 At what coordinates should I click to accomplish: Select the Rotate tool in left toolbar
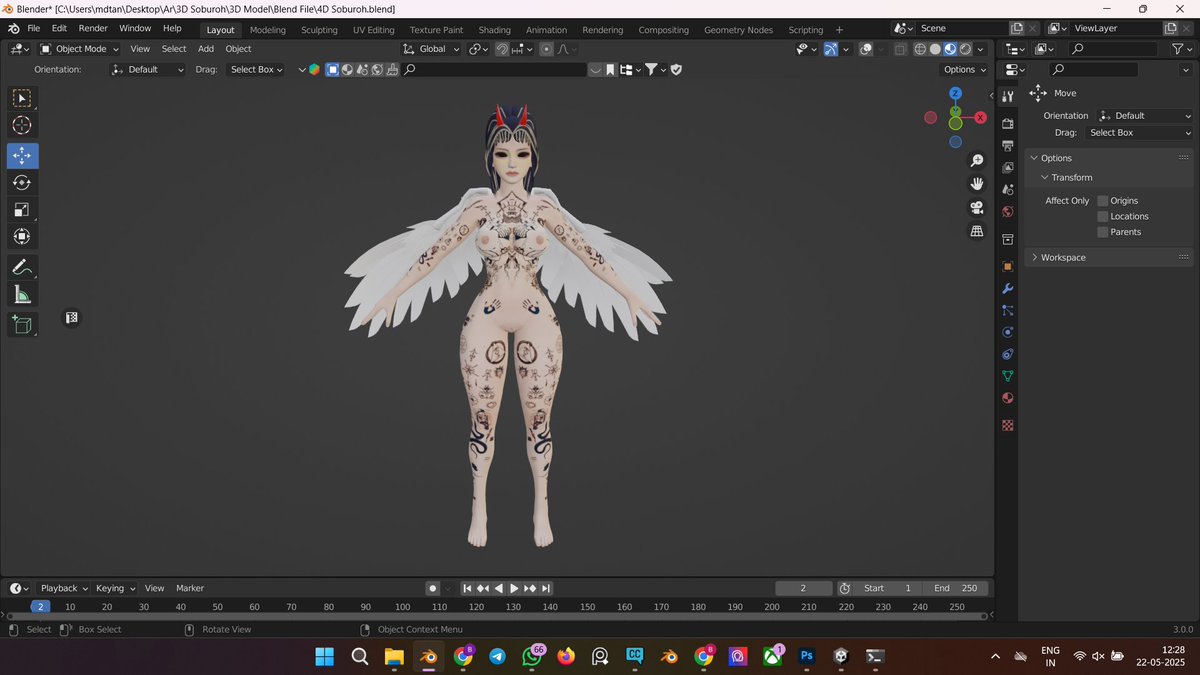22,183
